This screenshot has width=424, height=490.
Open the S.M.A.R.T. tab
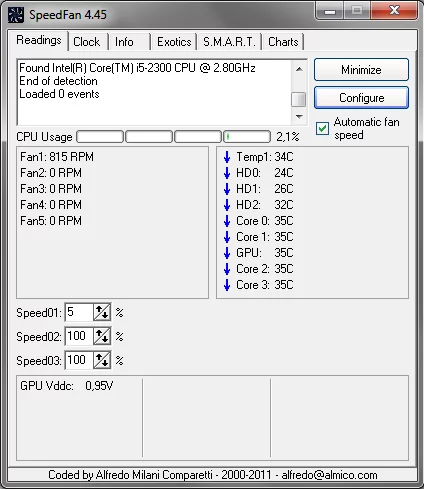[x=229, y=42]
